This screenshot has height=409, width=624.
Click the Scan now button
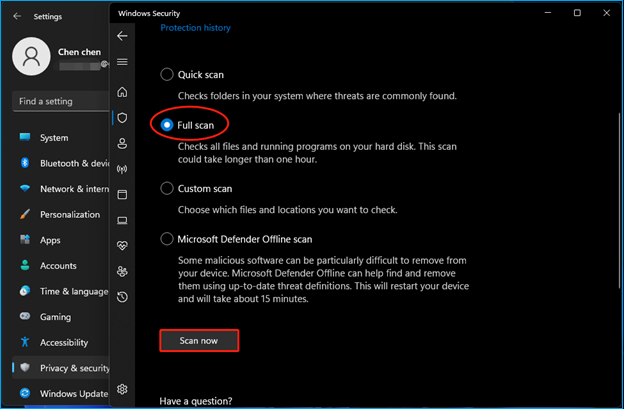click(201, 341)
